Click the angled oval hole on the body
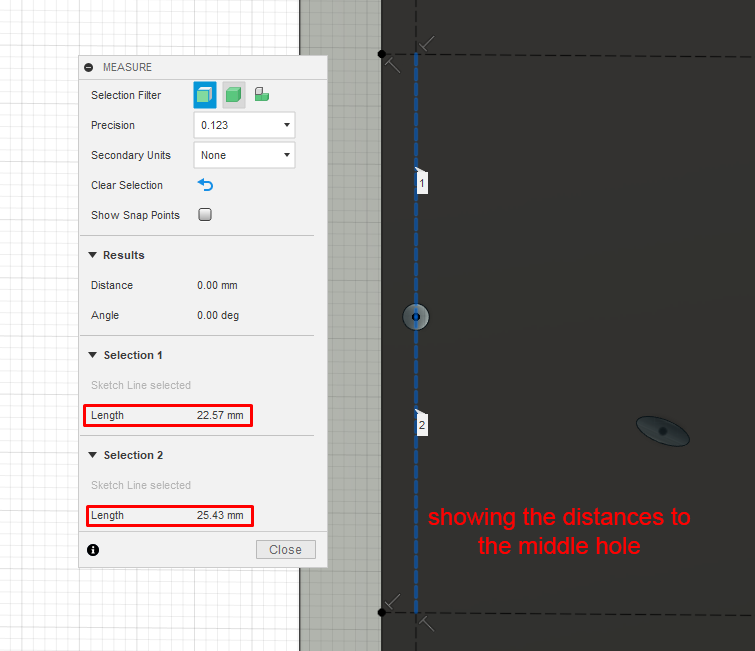The image size is (755, 651). 663,431
